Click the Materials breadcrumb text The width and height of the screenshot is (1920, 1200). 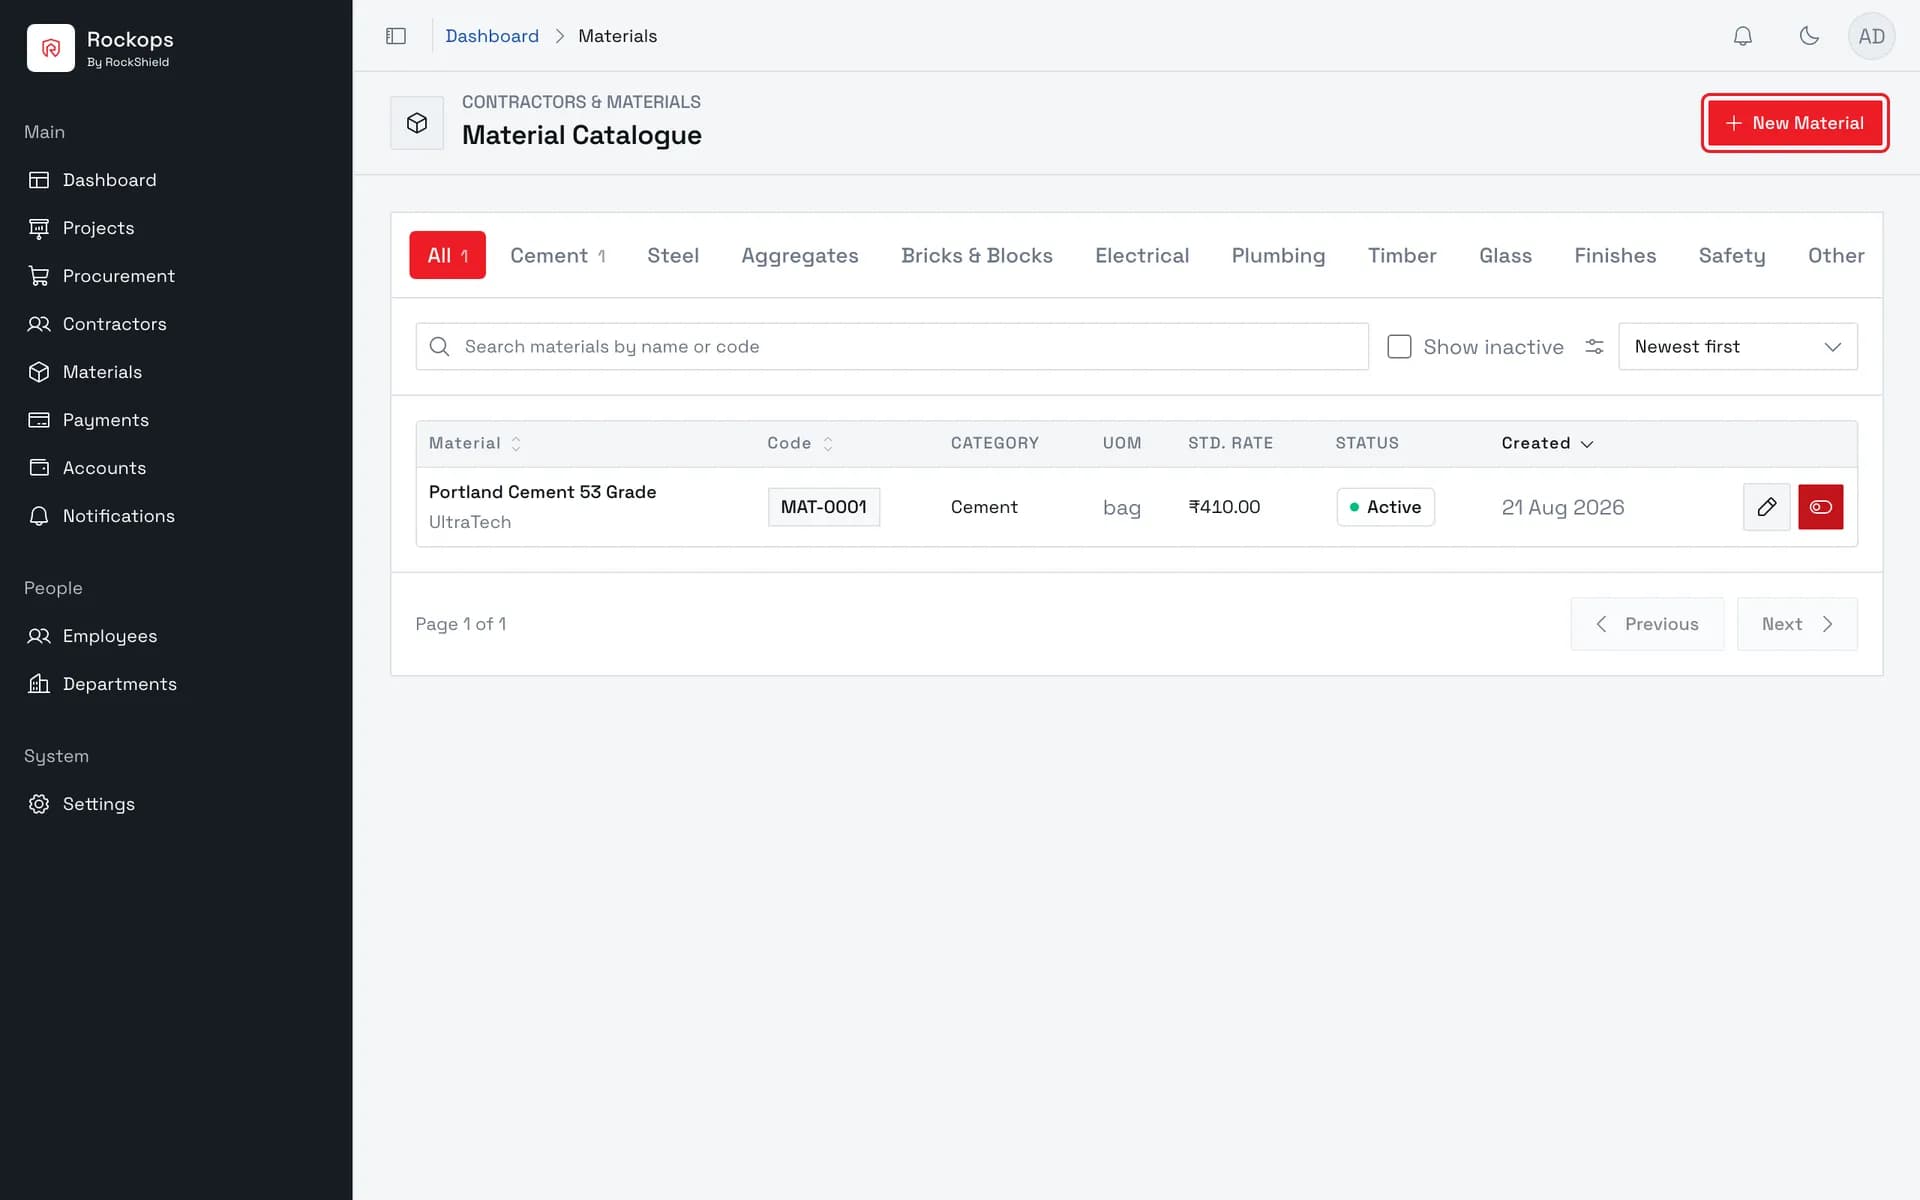618,36
